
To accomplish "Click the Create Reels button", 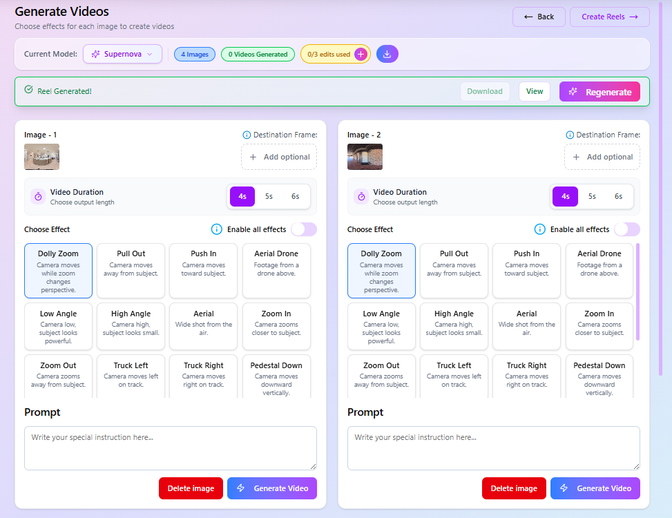I will pos(609,17).
